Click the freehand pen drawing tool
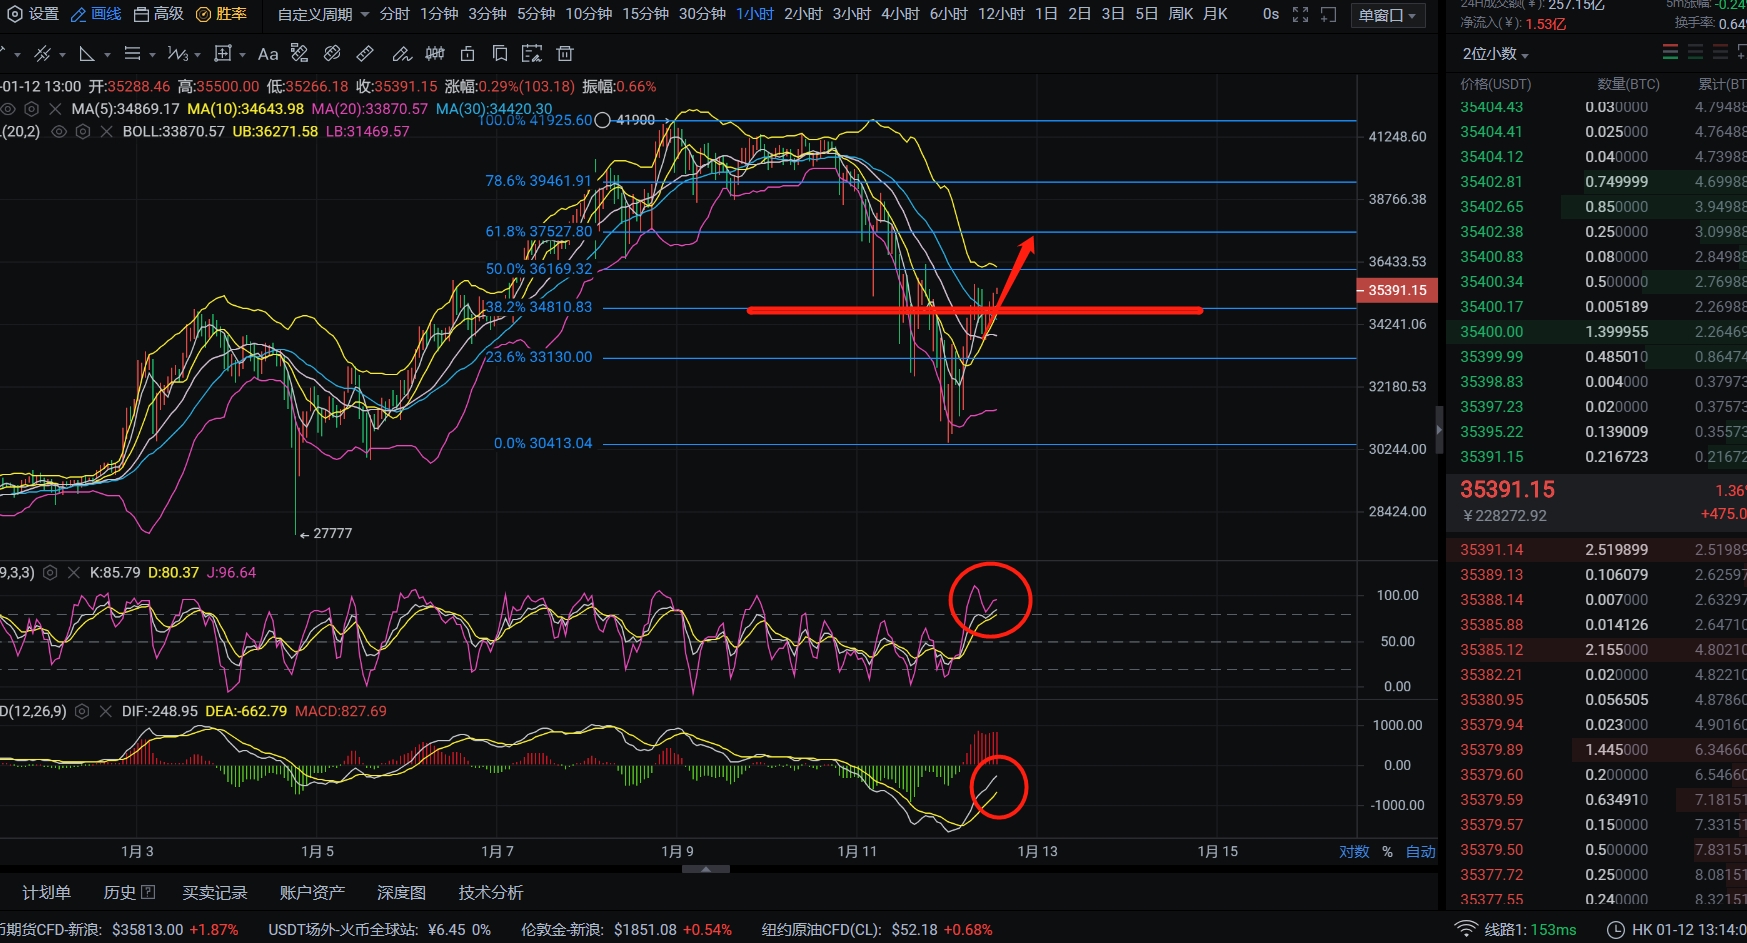 pyautogui.click(x=401, y=54)
